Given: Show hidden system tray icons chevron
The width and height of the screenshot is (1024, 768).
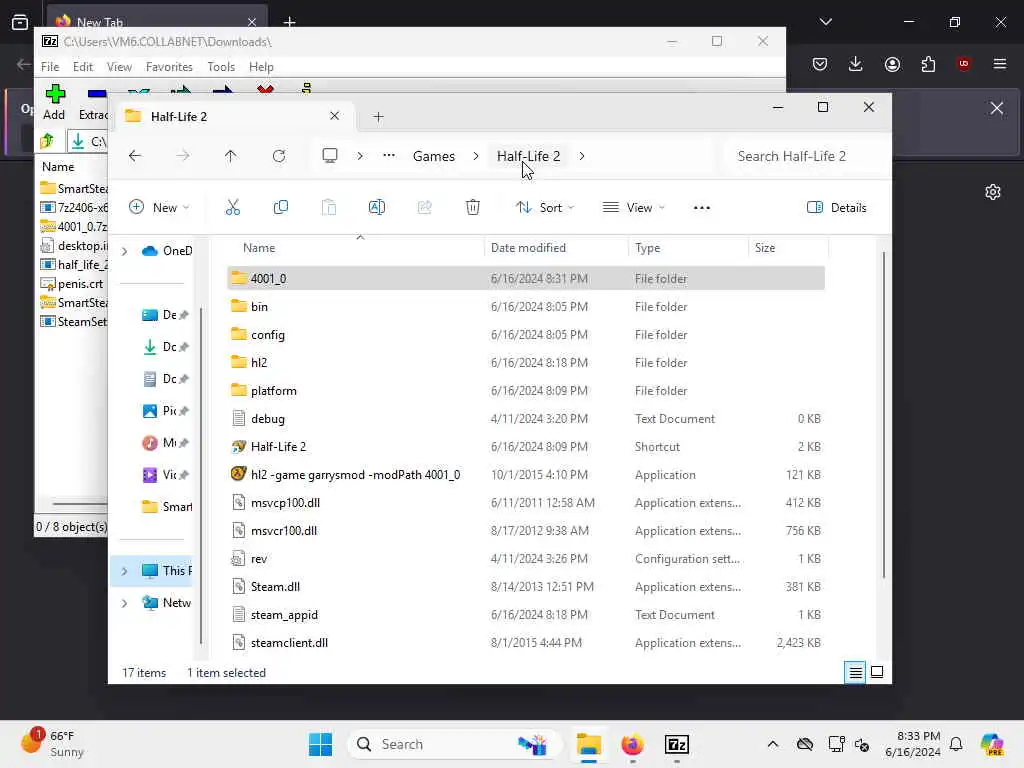Looking at the screenshot, I should (773, 744).
